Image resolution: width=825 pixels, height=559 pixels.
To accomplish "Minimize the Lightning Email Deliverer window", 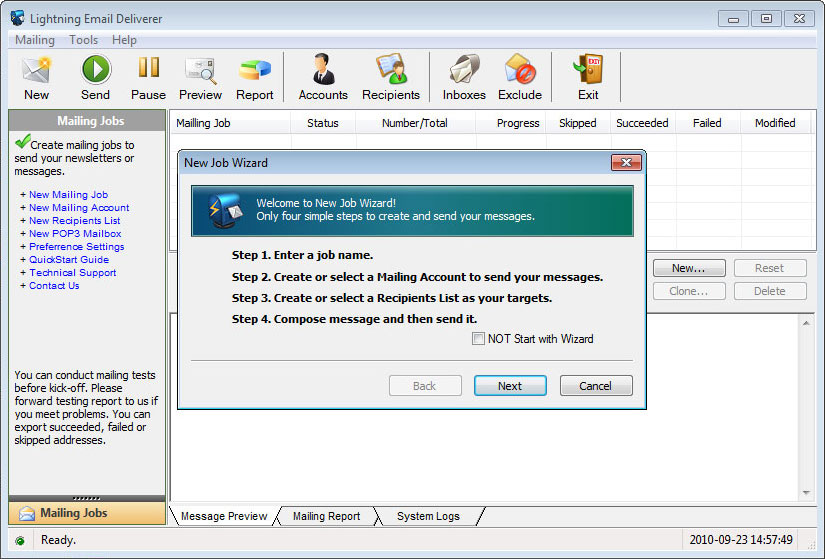I will pyautogui.click(x=733, y=19).
